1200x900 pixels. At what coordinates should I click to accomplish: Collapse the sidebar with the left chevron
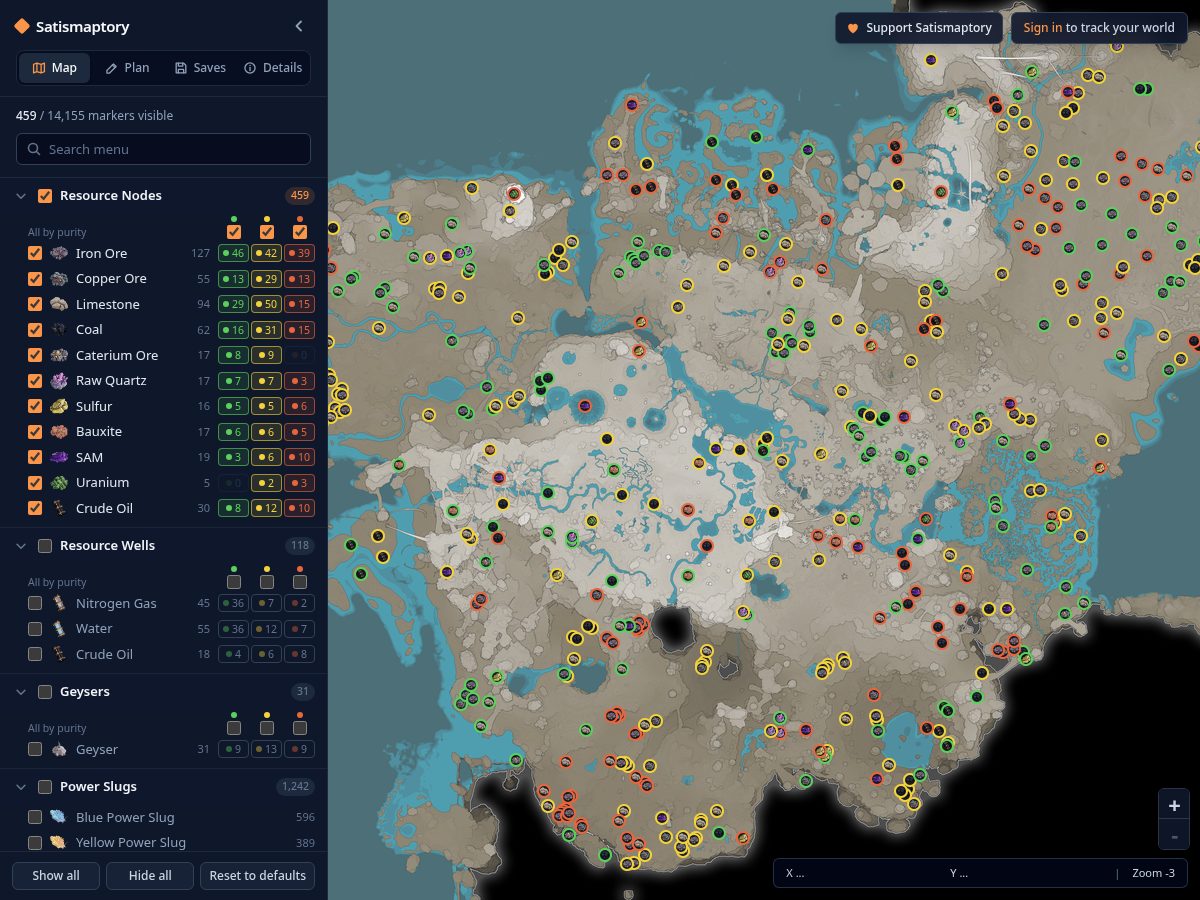tap(299, 27)
